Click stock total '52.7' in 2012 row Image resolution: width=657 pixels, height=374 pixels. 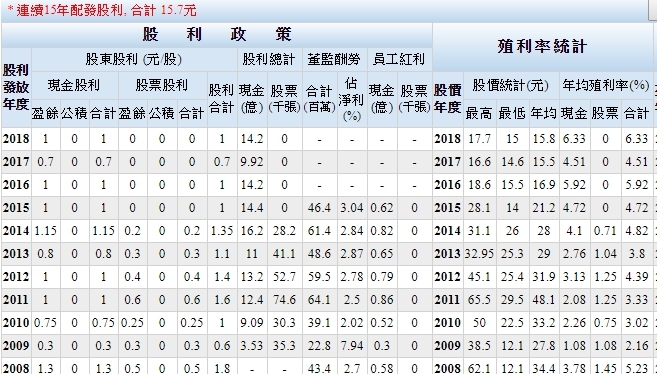tap(285, 277)
